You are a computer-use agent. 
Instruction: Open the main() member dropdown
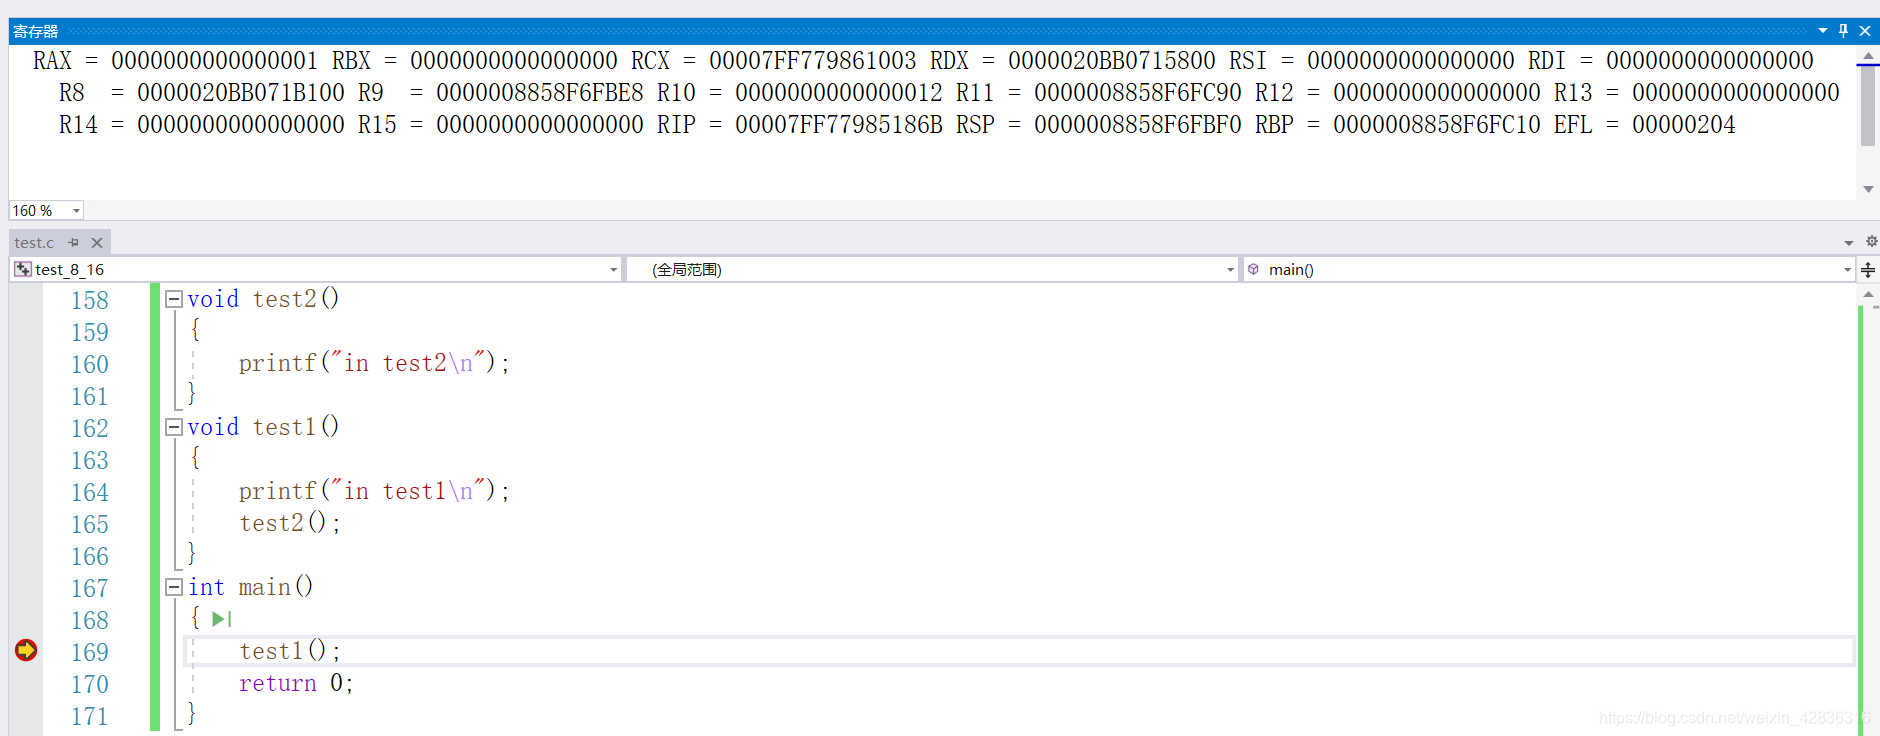(1847, 270)
